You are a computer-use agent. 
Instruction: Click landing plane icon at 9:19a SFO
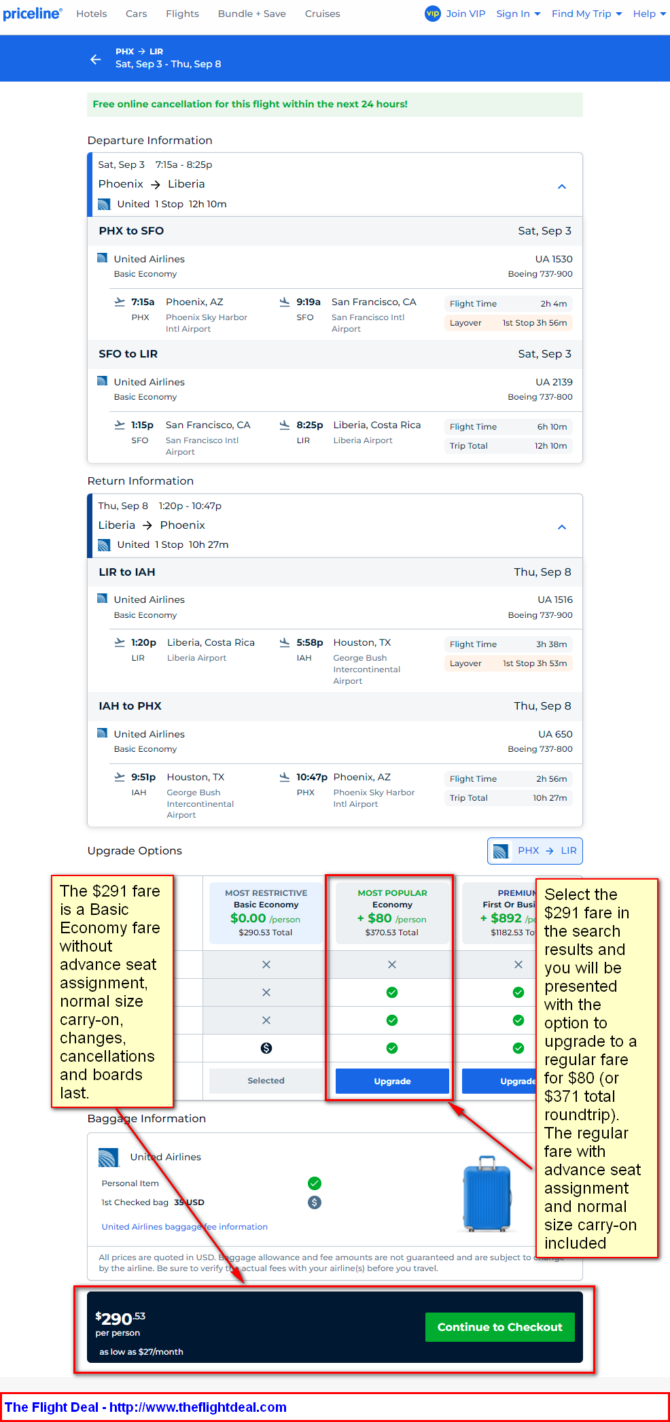285,302
